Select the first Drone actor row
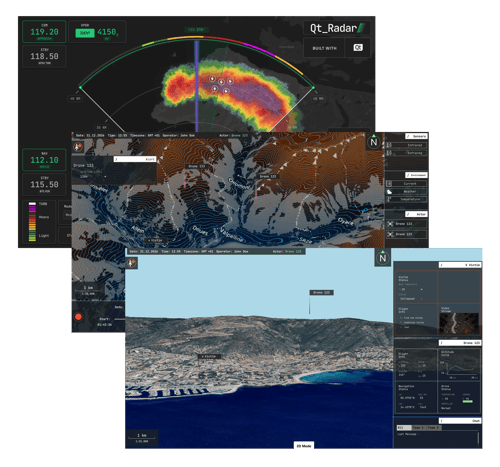The height and width of the screenshot is (467, 500). coord(406,224)
